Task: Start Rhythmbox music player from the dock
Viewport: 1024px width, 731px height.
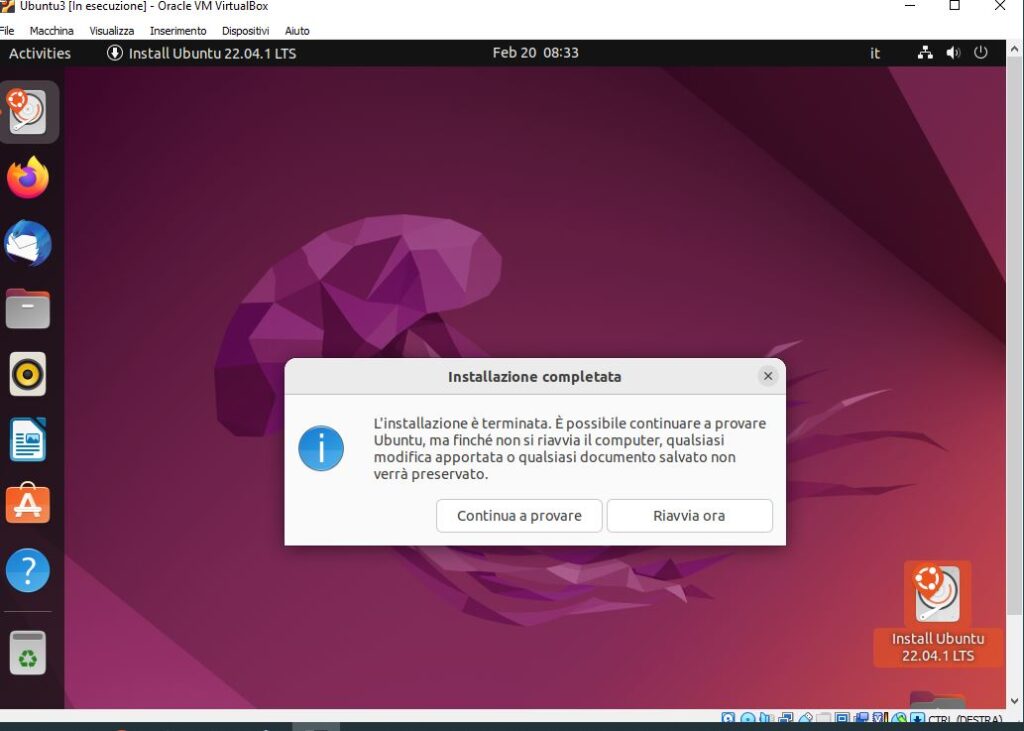Action: pyautogui.click(x=27, y=374)
